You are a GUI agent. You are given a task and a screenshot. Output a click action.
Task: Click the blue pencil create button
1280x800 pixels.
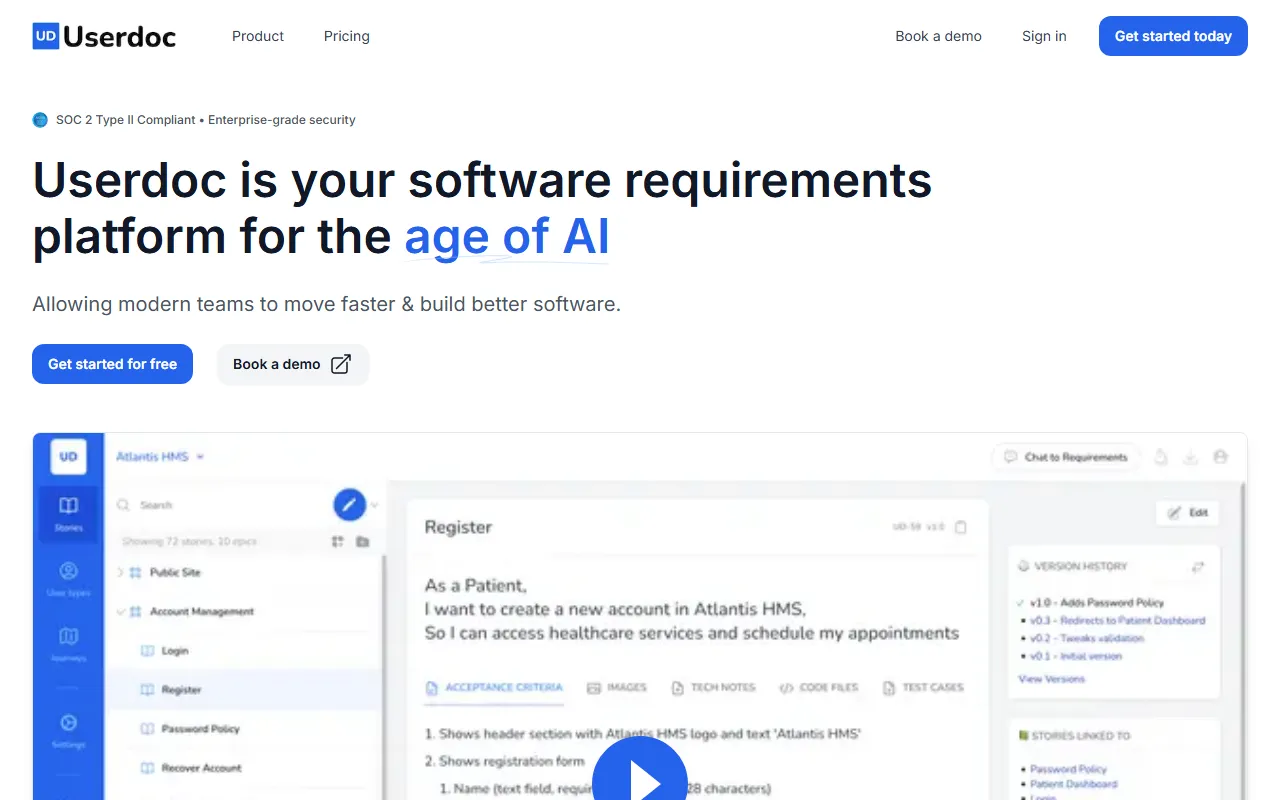click(x=349, y=505)
